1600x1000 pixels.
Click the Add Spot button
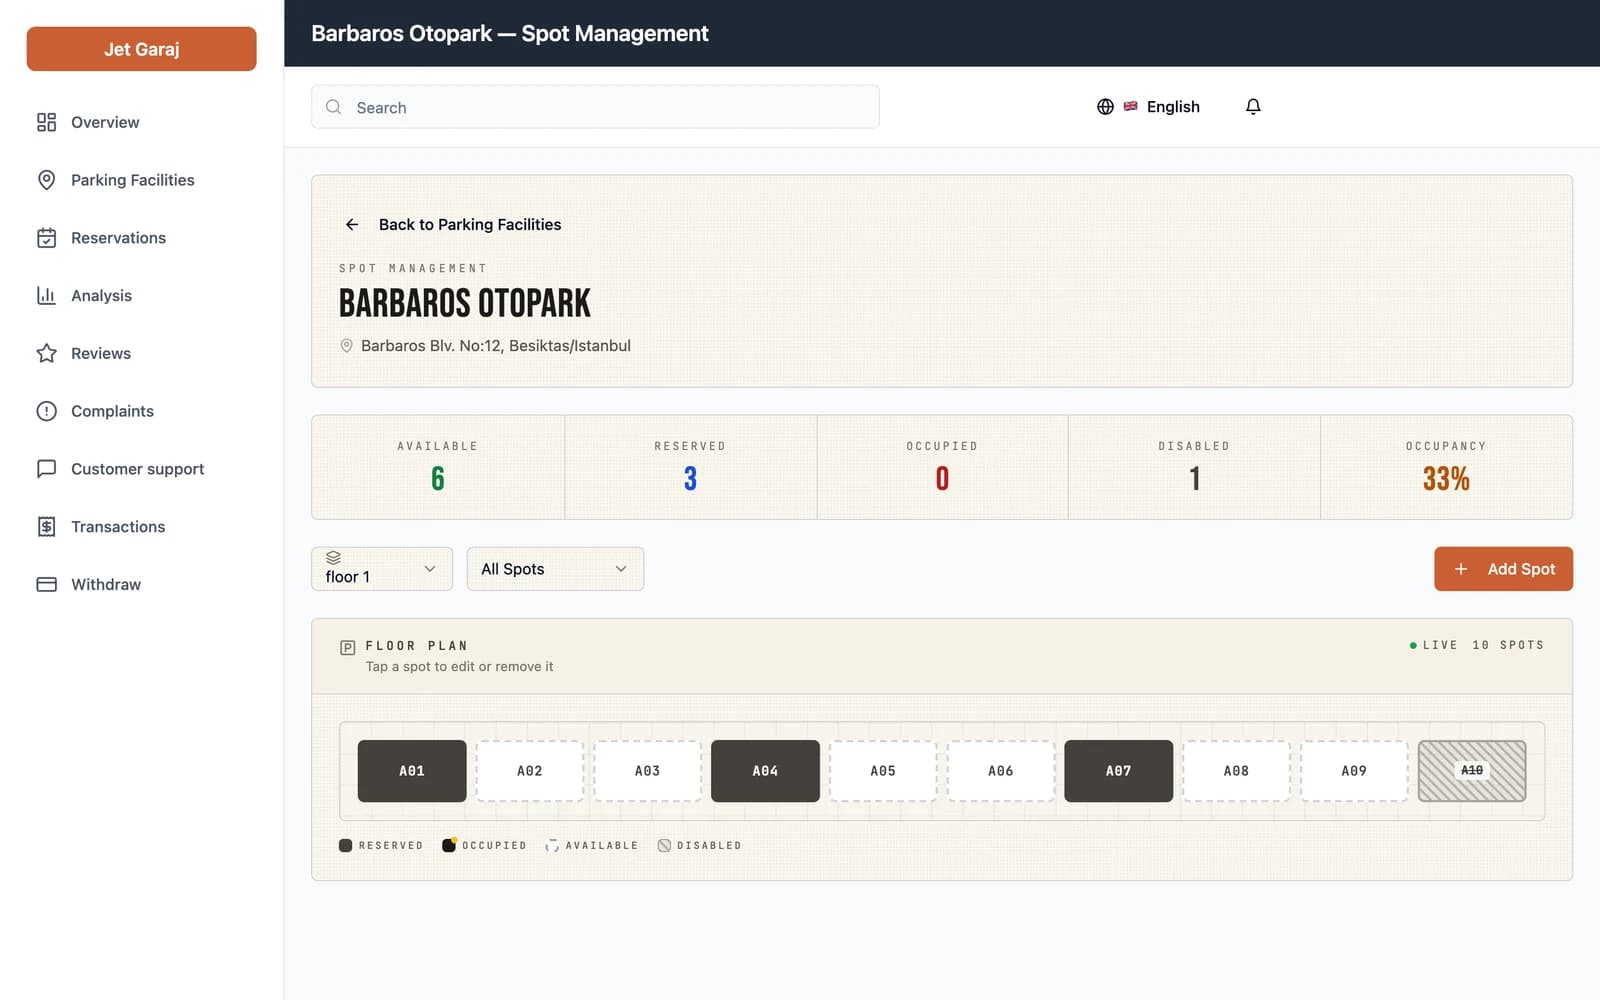(x=1503, y=569)
